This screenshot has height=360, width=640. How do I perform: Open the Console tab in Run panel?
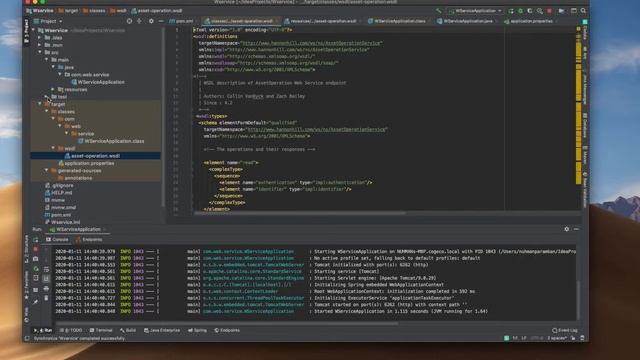pos(57,240)
